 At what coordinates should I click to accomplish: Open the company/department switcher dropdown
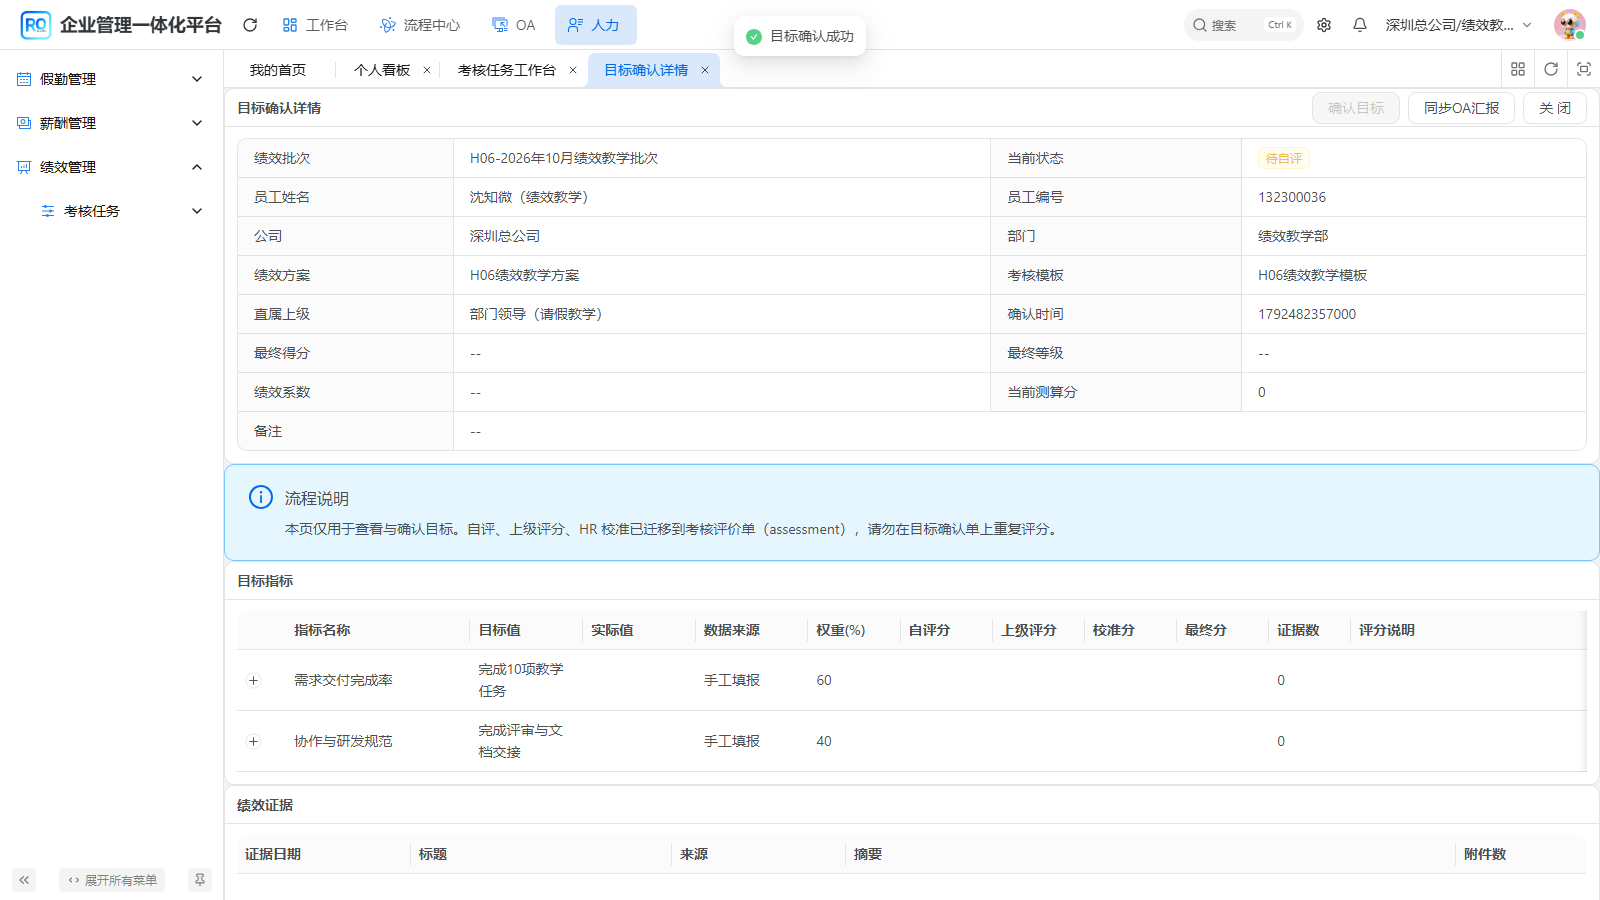click(1458, 25)
